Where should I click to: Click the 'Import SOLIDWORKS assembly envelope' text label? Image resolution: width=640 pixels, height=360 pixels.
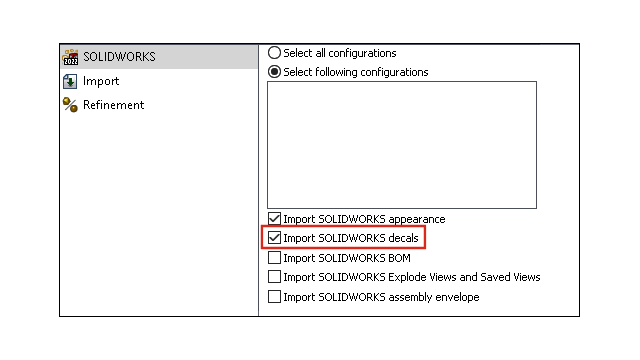381,297
